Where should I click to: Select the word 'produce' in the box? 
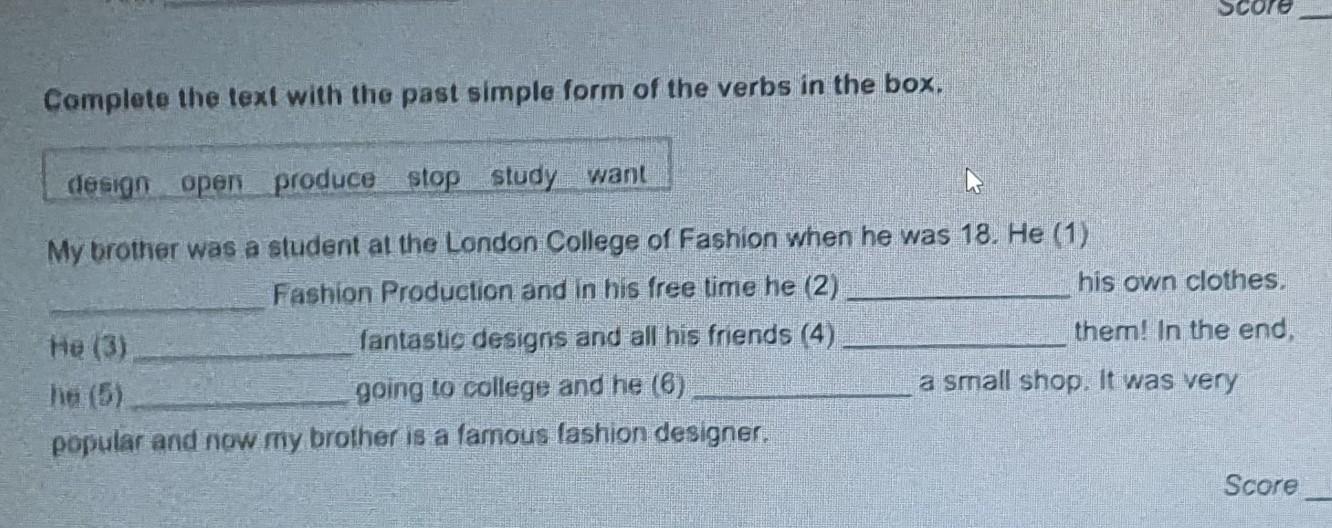pos(325,181)
